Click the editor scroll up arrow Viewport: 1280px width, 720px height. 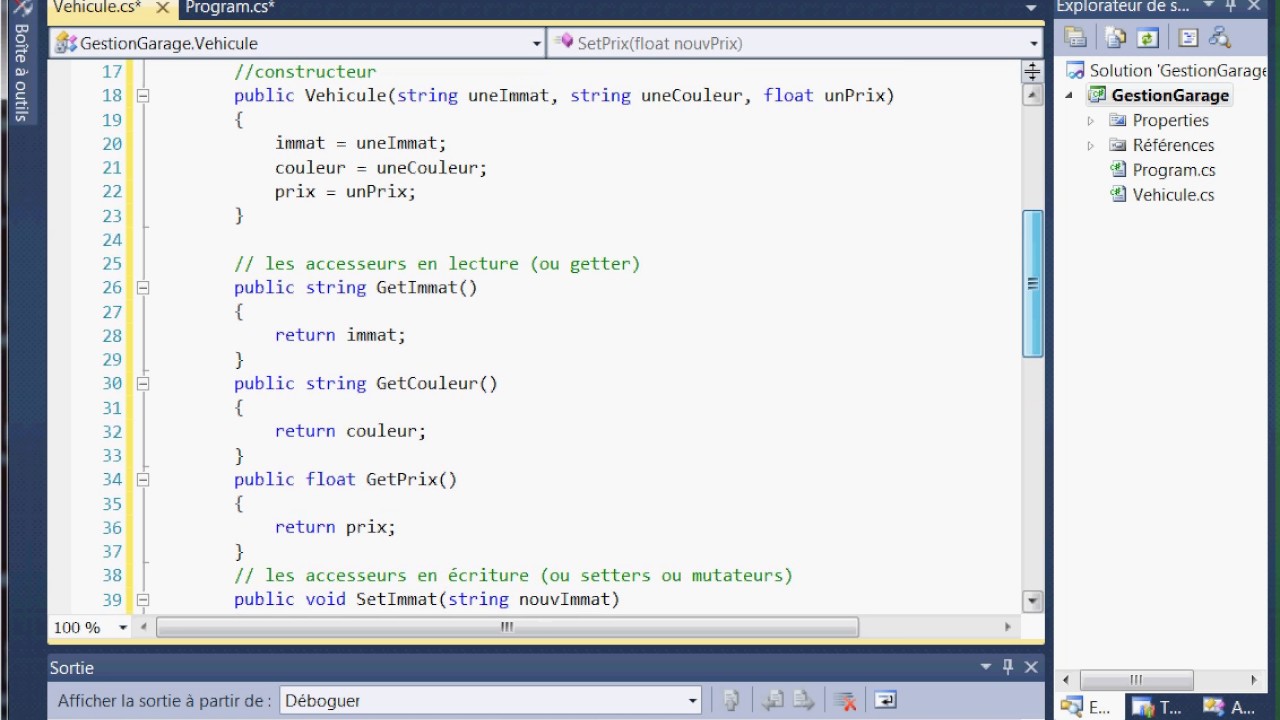[1033, 95]
